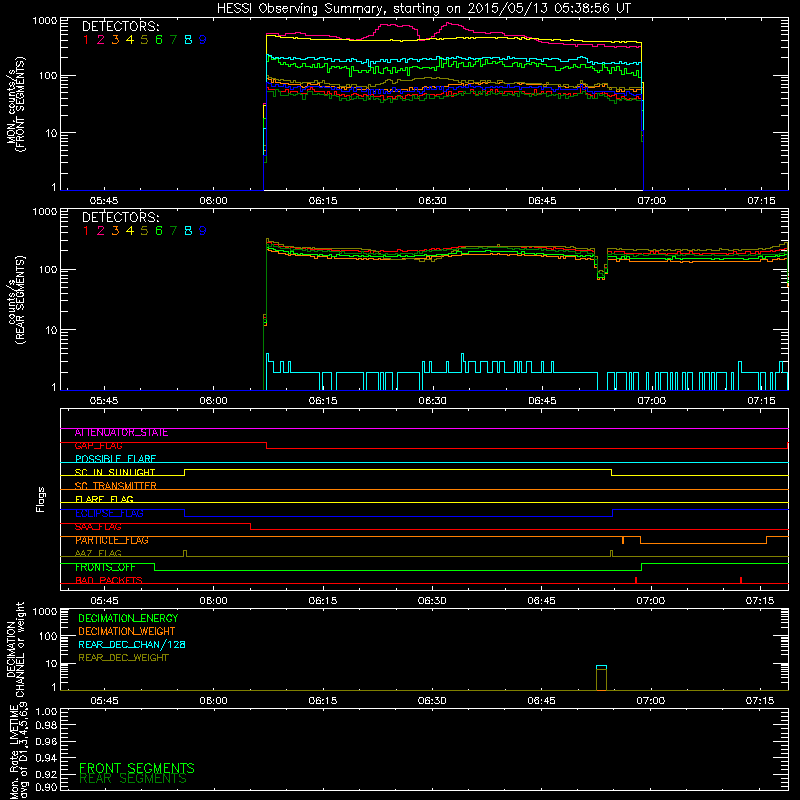Click the ATTENUATOR_STATE flag label

click(121, 433)
